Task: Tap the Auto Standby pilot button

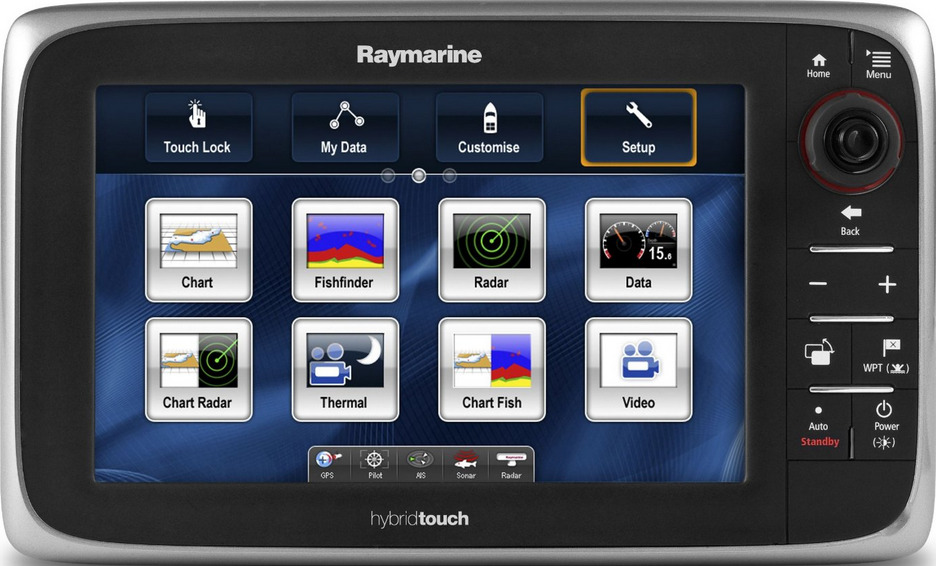Action: click(x=820, y=427)
